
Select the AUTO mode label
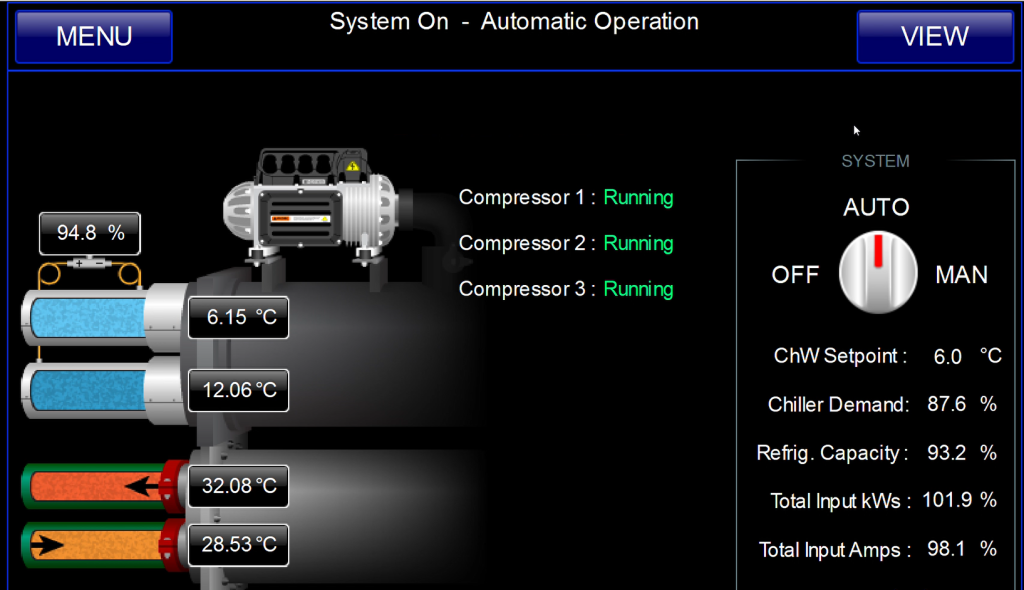pyautogui.click(x=876, y=208)
